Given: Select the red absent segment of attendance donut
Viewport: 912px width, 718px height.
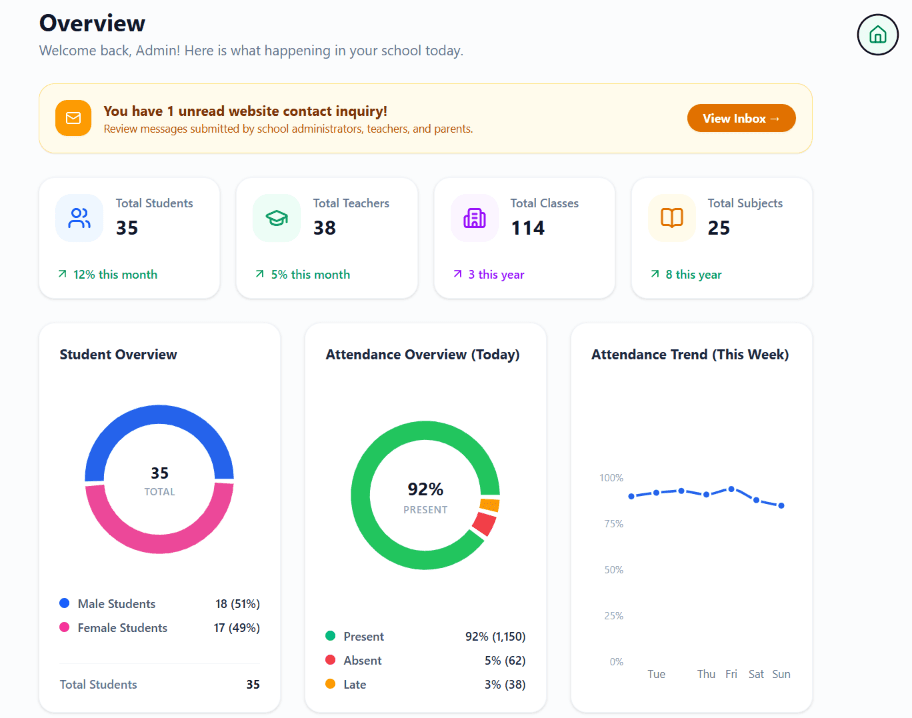Looking at the screenshot, I should point(484,524).
